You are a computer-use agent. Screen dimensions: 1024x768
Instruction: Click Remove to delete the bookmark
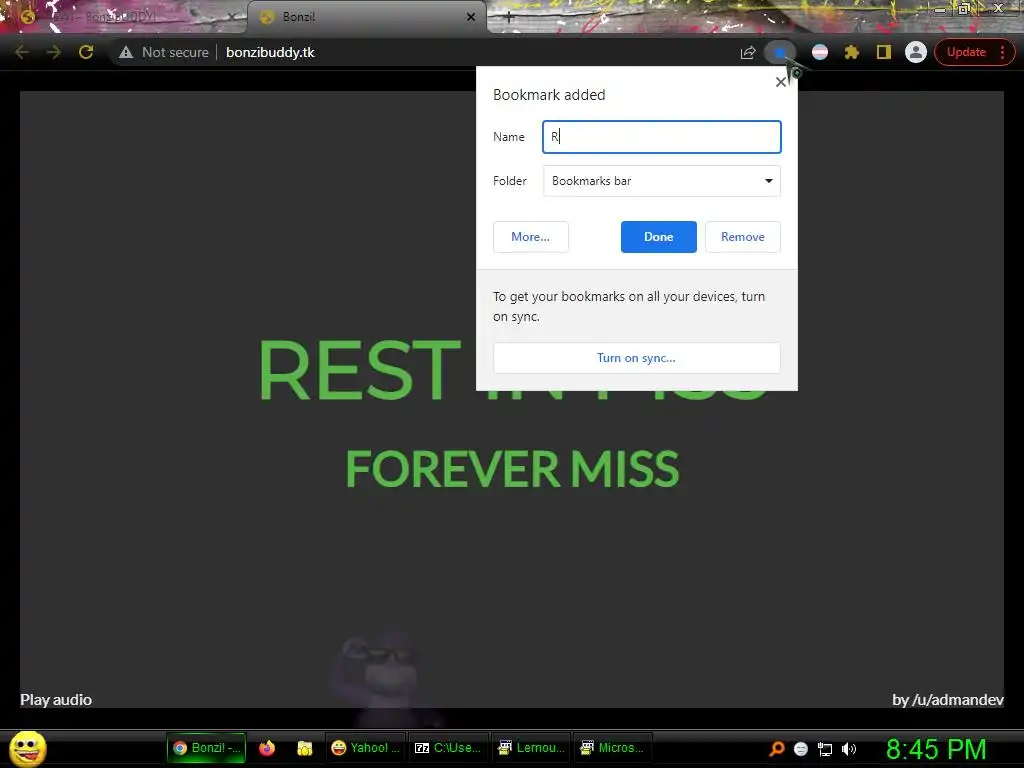pos(743,237)
